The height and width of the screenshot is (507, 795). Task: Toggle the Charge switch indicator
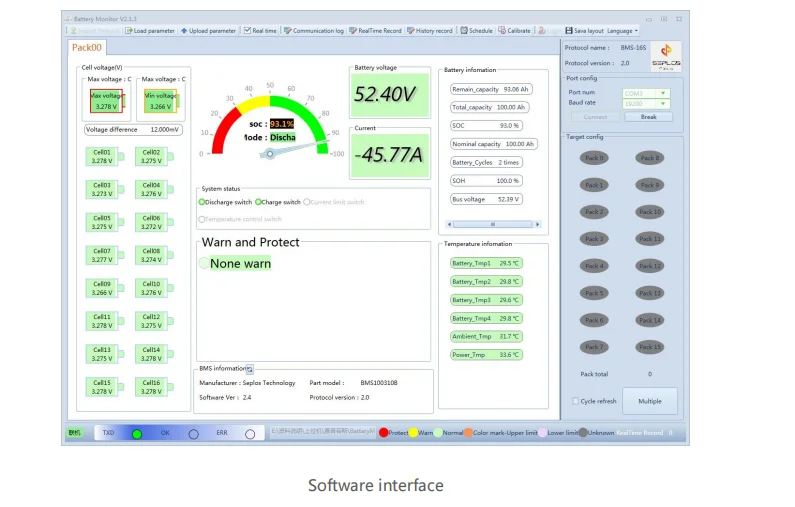click(259, 202)
